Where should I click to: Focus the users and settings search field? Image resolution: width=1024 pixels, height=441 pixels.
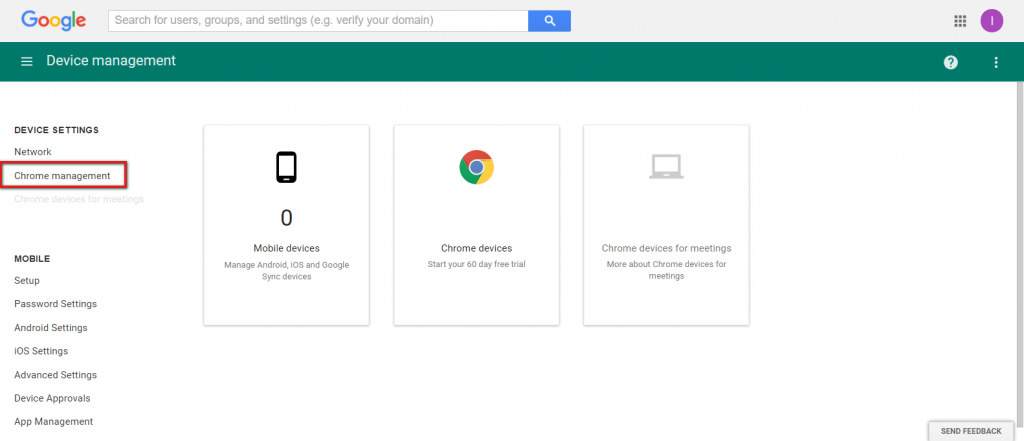(318, 21)
